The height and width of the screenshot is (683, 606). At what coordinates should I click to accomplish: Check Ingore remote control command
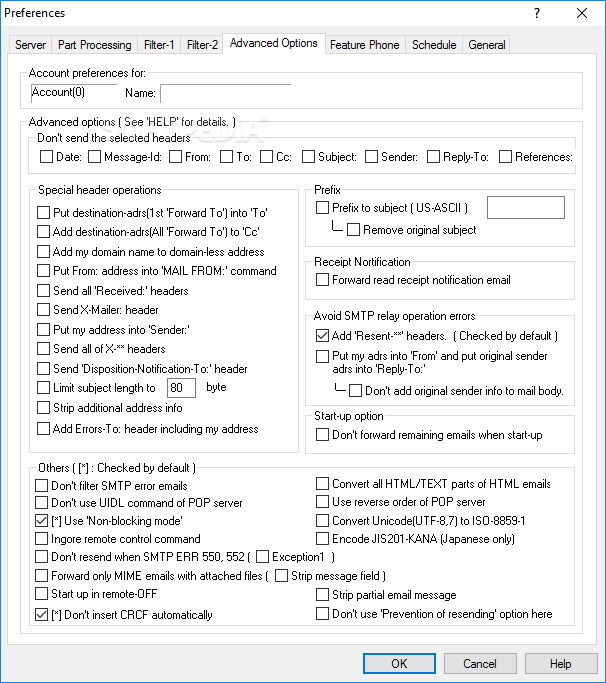tap(41, 539)
